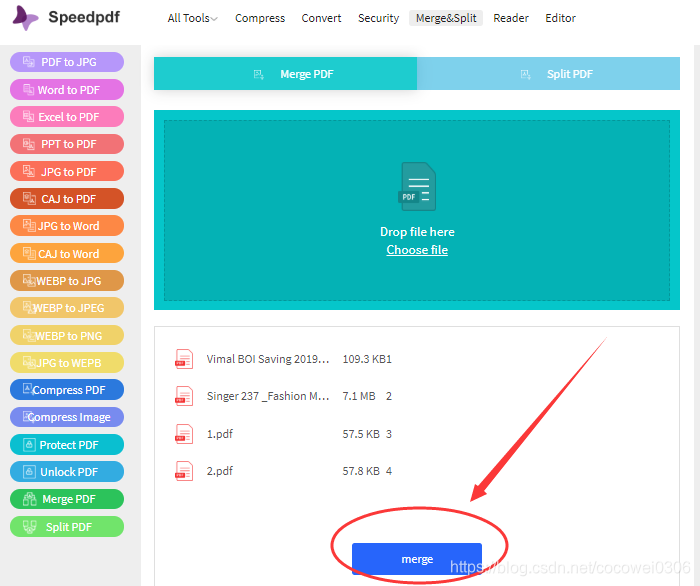Viewport: 700px width, 586px height.
Task: Open WEBP to JPEG tool in sidebar
Action: point(67,308)
